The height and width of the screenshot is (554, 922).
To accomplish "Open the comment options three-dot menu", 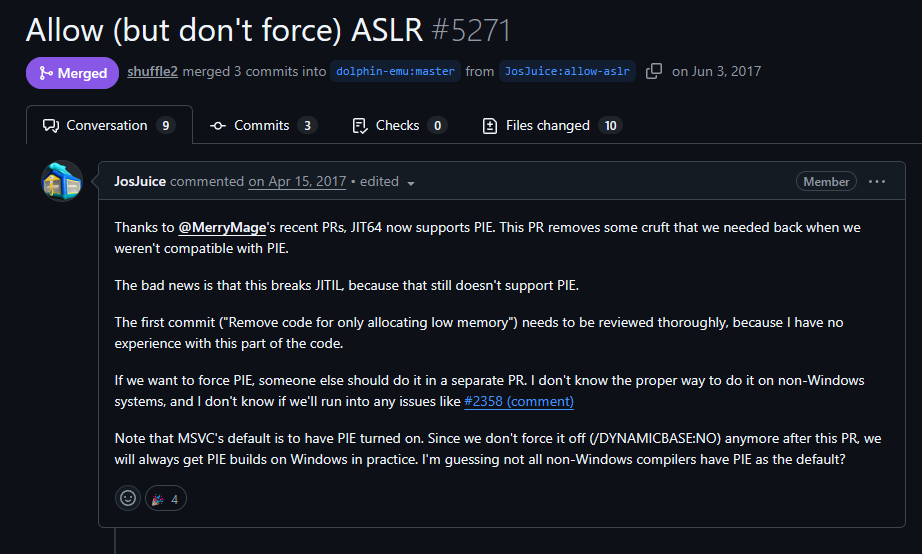I will pyautogui.click(x=877, y=182).
